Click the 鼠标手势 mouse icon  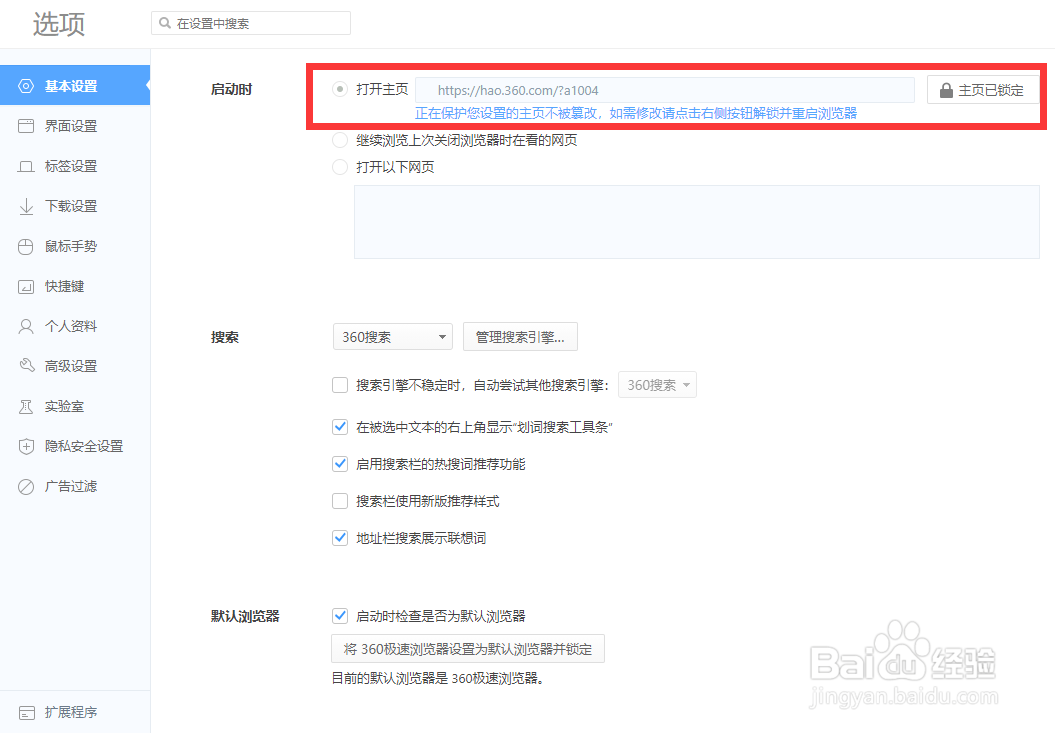coord(26,246)
